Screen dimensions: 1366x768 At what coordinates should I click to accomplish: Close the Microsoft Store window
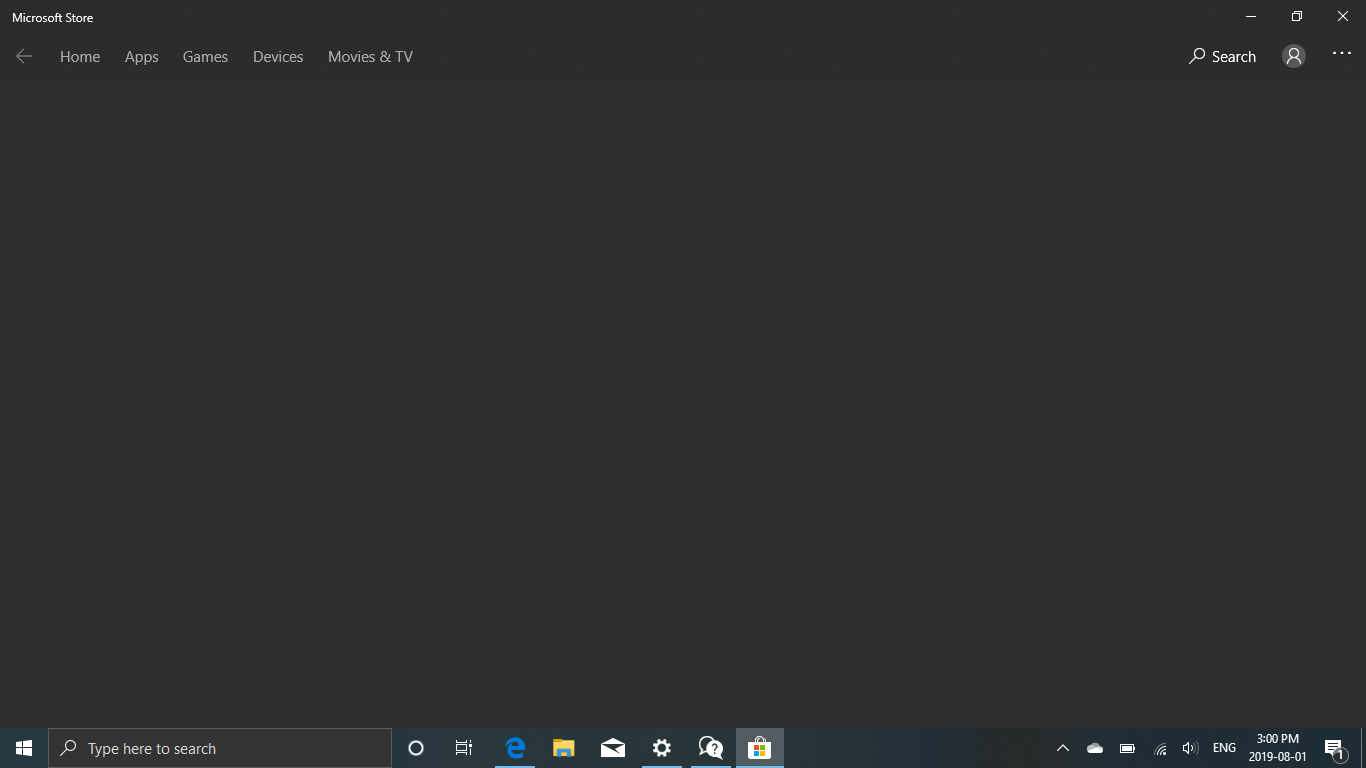pos(1343,17)
